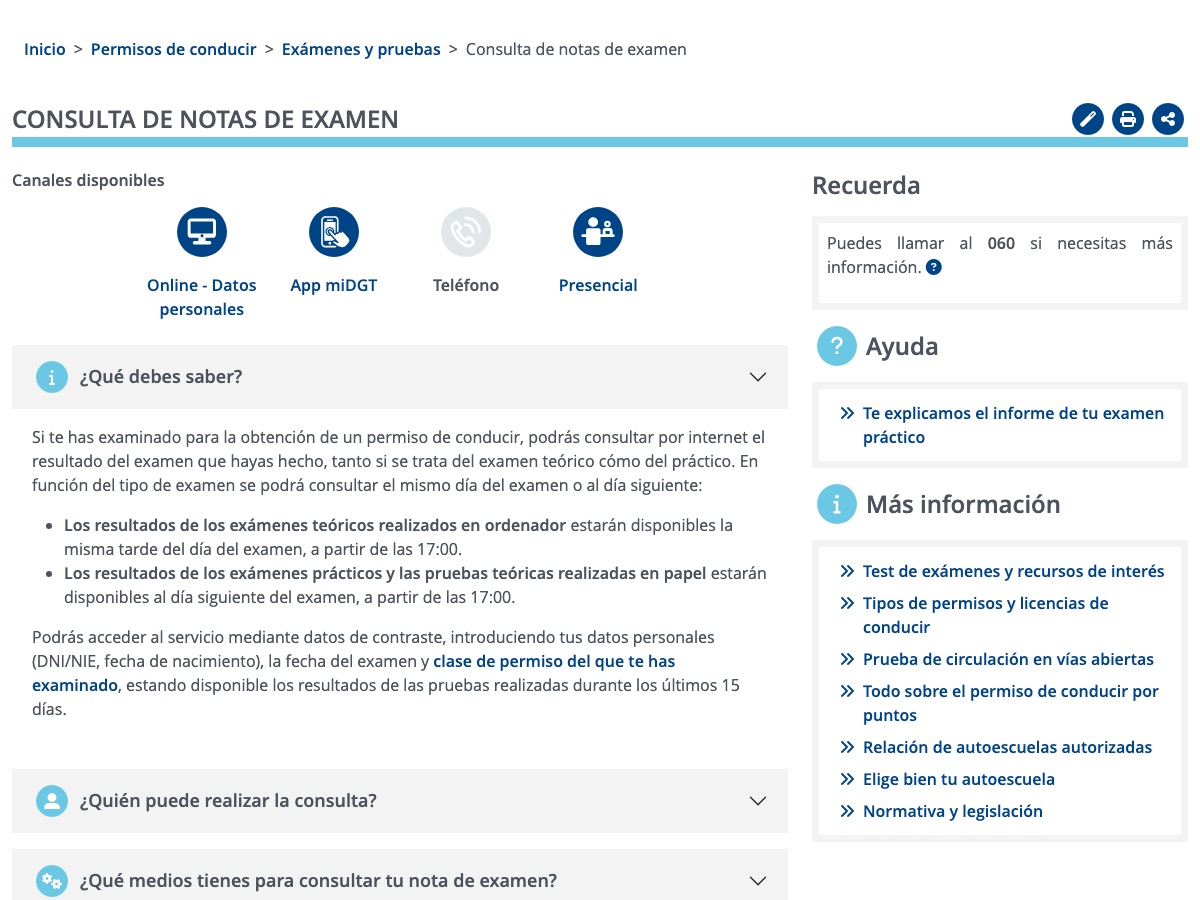This screenshot has height=900, width=1200.
Task: Open Normativa y legislación link
Action: 953,811
